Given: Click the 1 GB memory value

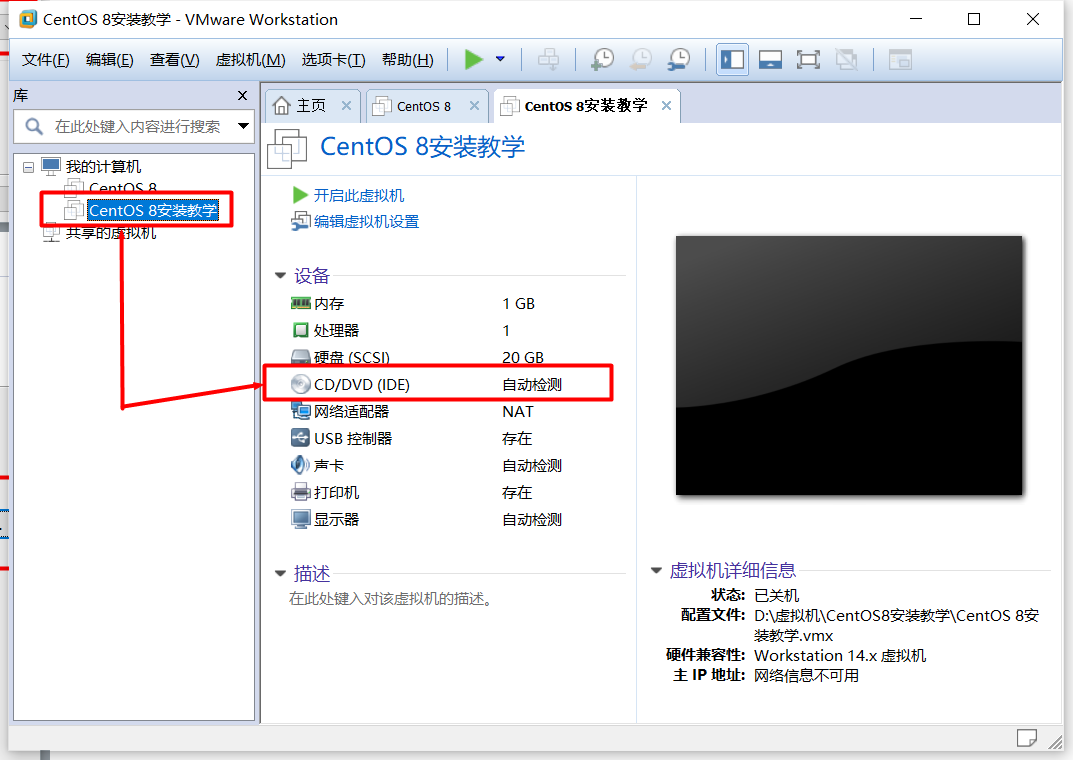Looking at the screenshot, I should point(518,304).
